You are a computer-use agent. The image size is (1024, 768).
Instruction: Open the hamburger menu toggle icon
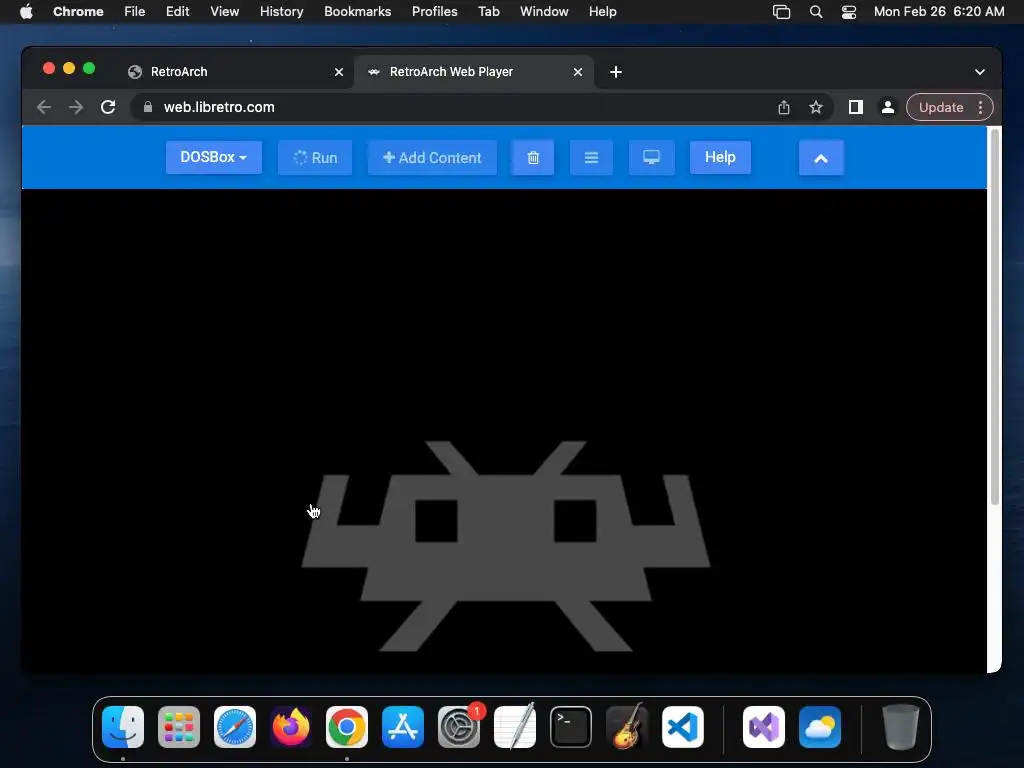(591, 157)
